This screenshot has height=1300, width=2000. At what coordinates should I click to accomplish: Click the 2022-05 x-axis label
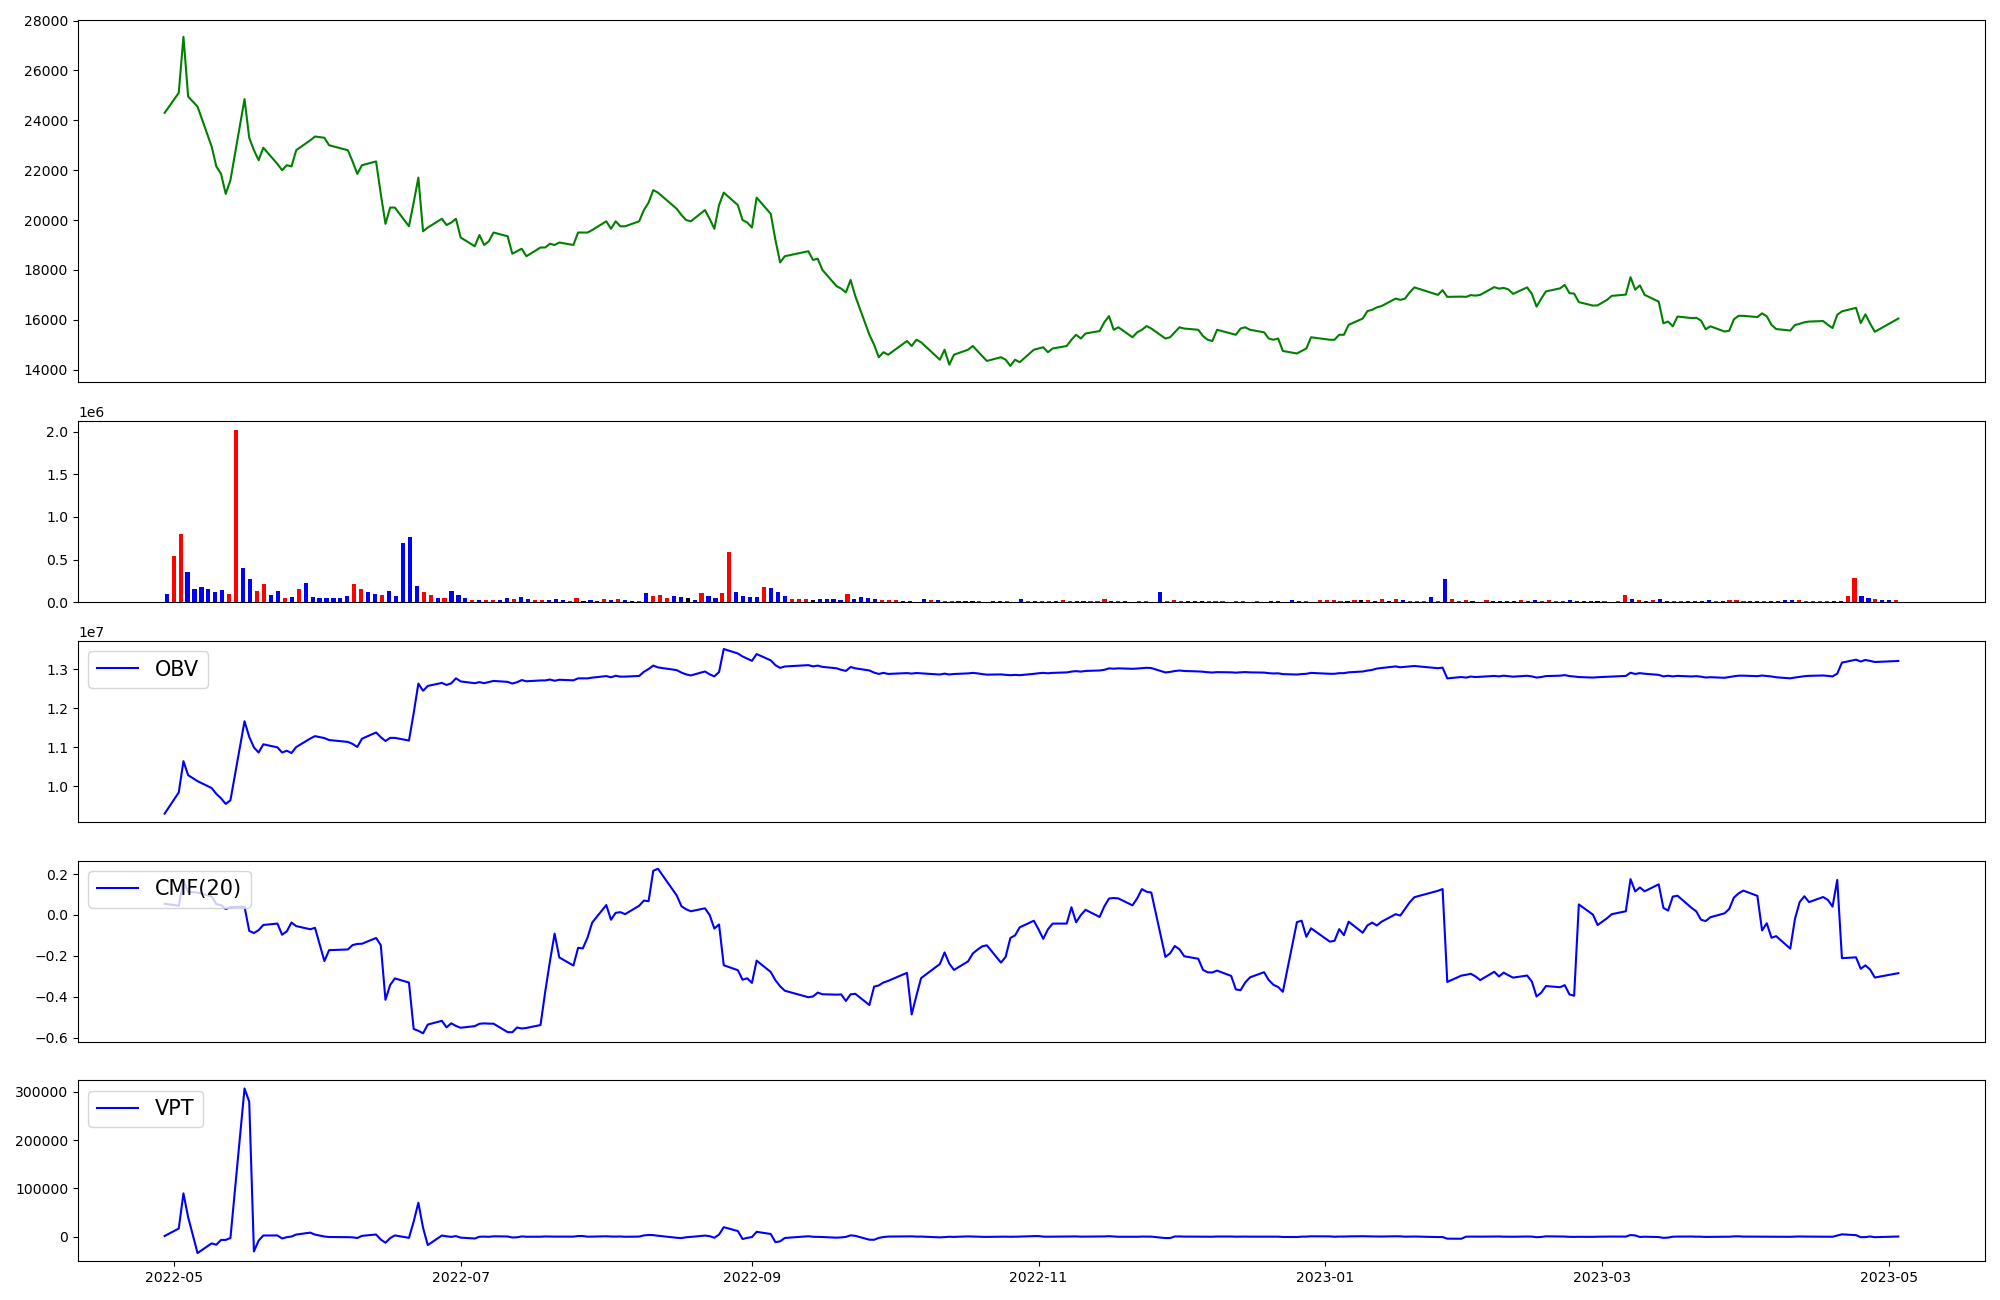point(175,1276)
